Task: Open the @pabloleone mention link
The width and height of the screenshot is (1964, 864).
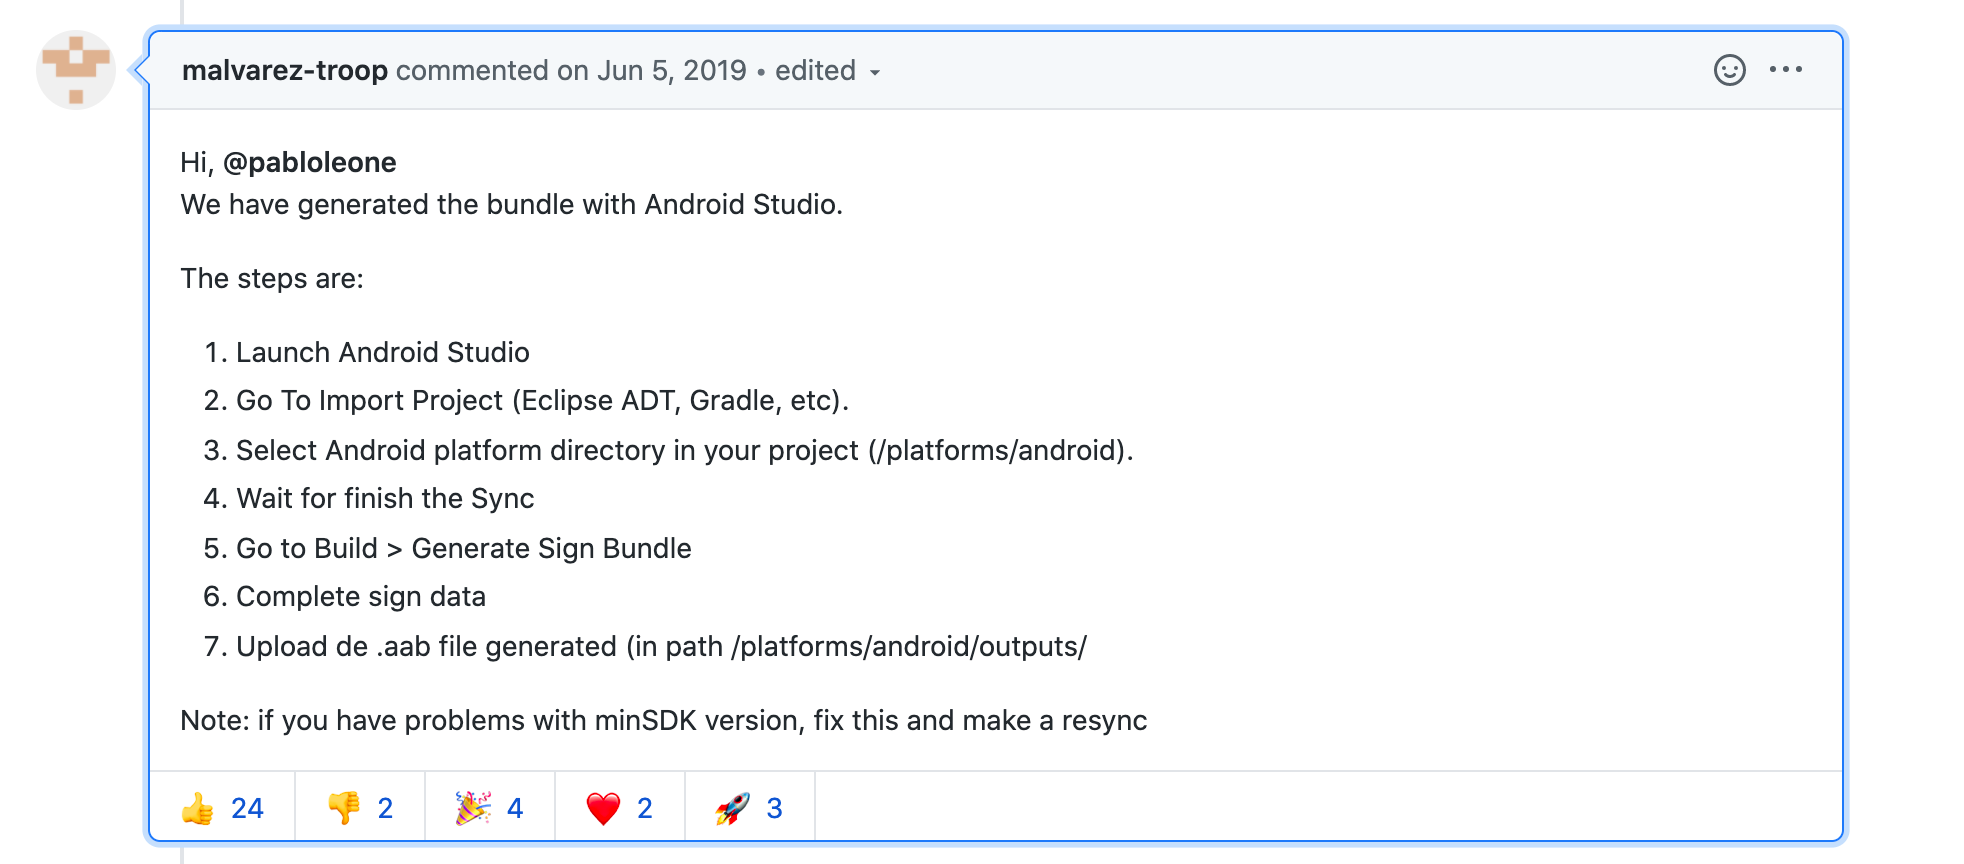Action: point(309,162)
